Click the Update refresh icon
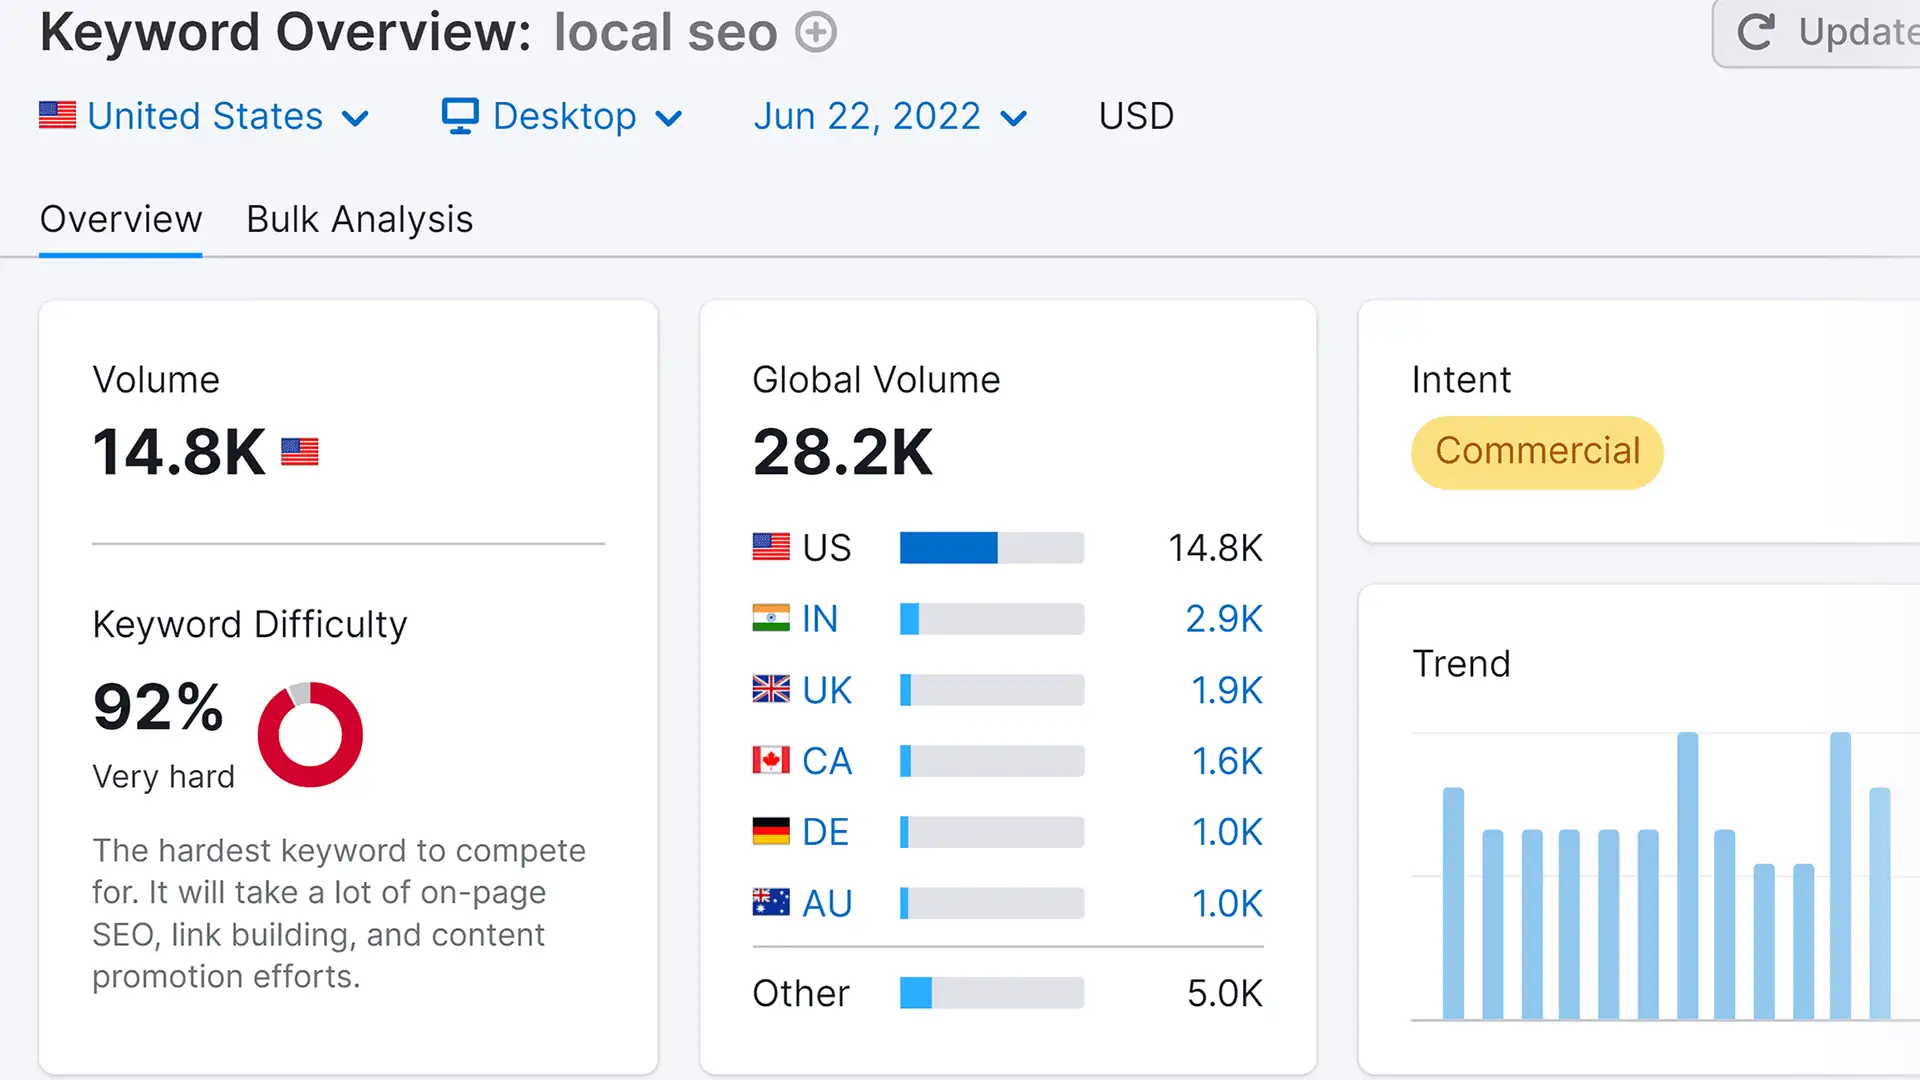Viewport: 1920px width, 1080px height. point(1756,32)
